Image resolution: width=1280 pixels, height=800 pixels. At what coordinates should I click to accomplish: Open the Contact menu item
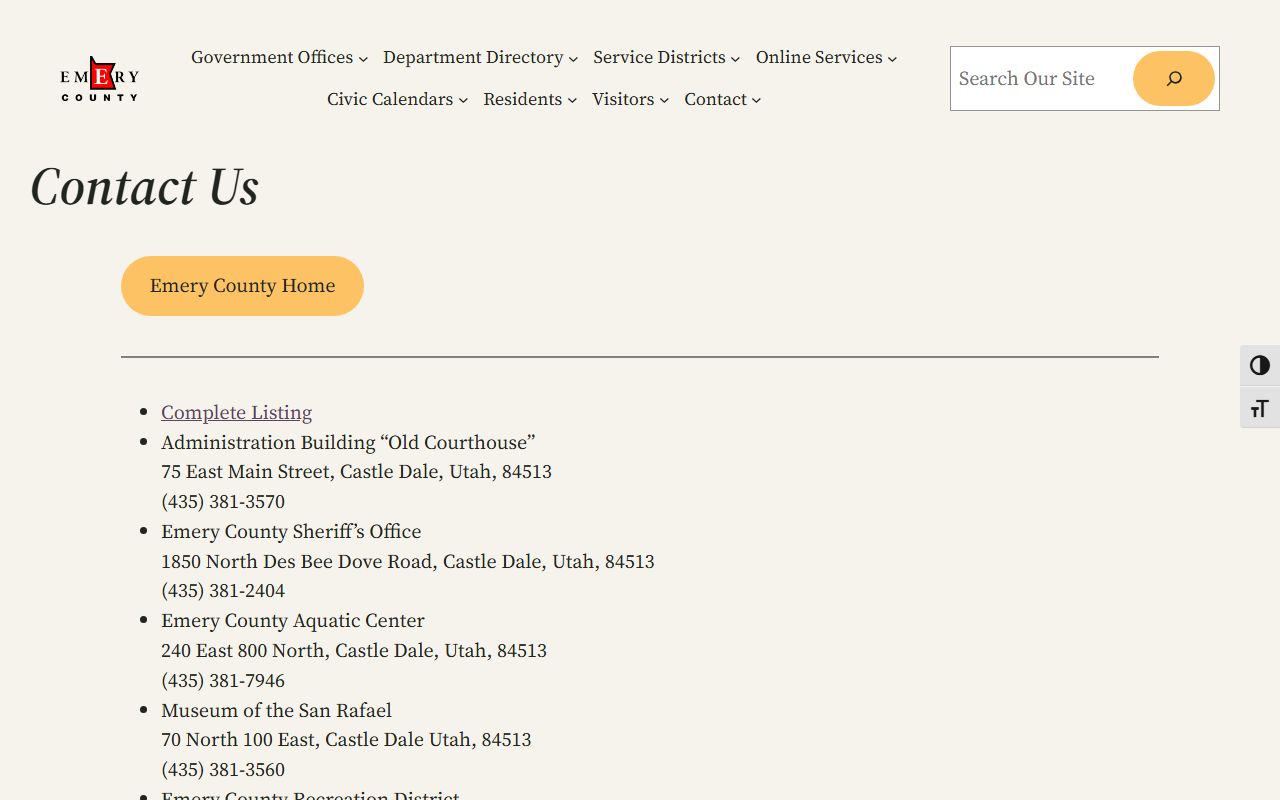(715, 100)
